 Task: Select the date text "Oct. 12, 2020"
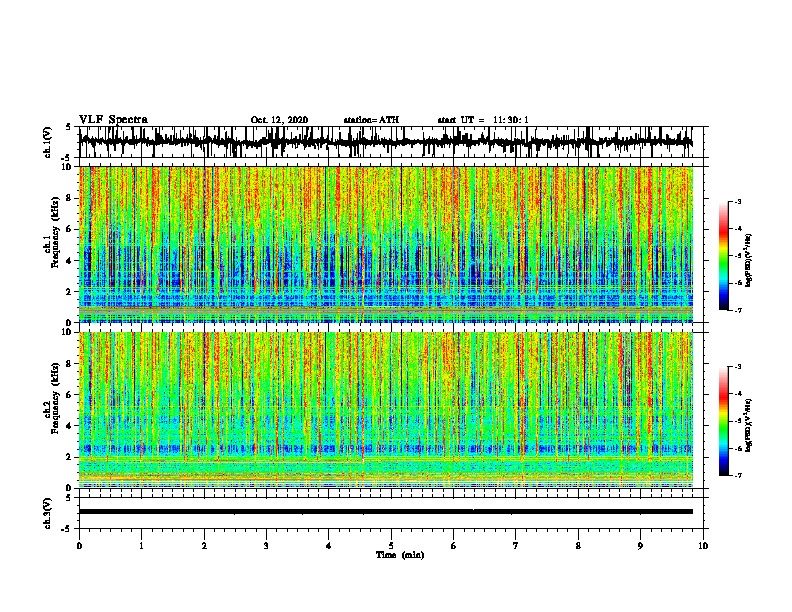[279, 120]
